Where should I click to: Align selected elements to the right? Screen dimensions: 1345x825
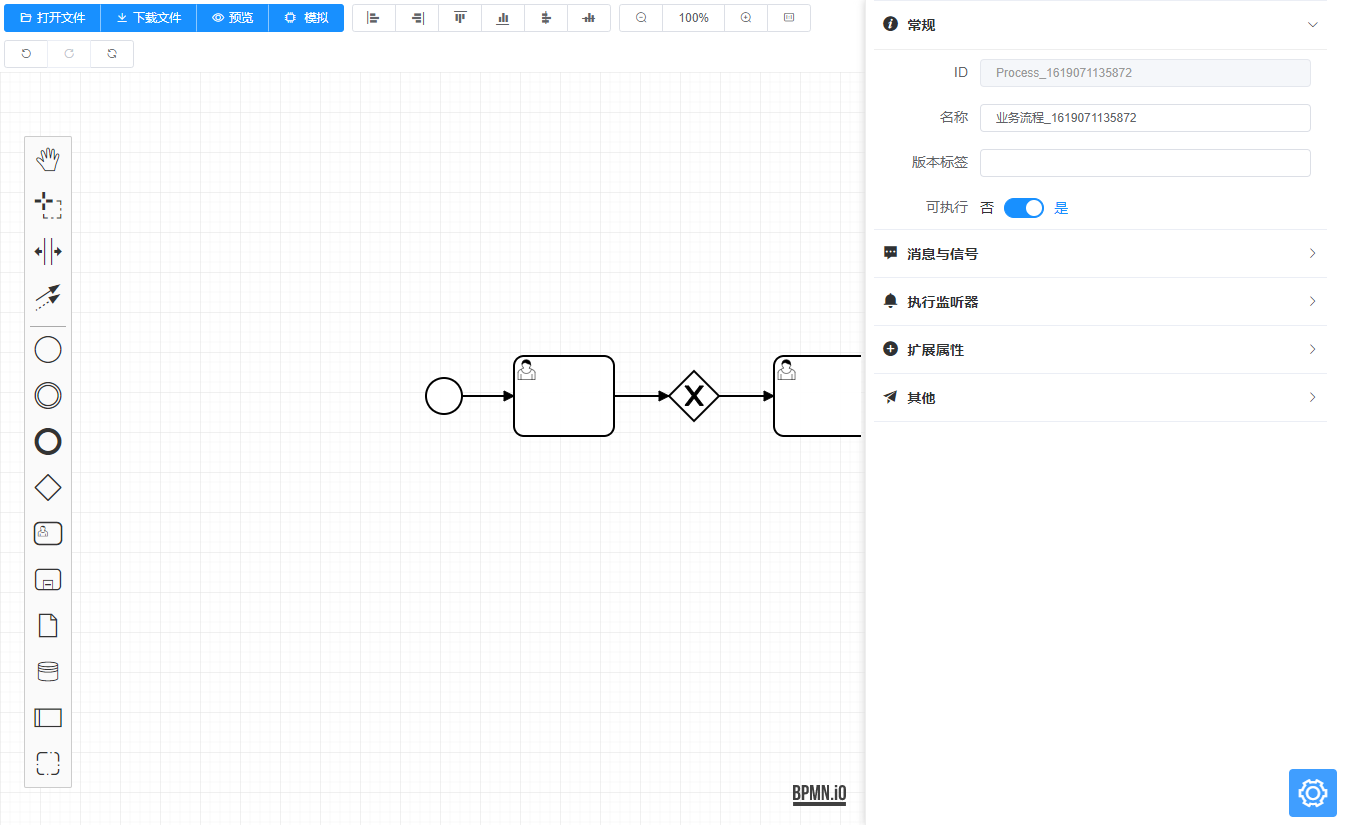click(417, 18)
